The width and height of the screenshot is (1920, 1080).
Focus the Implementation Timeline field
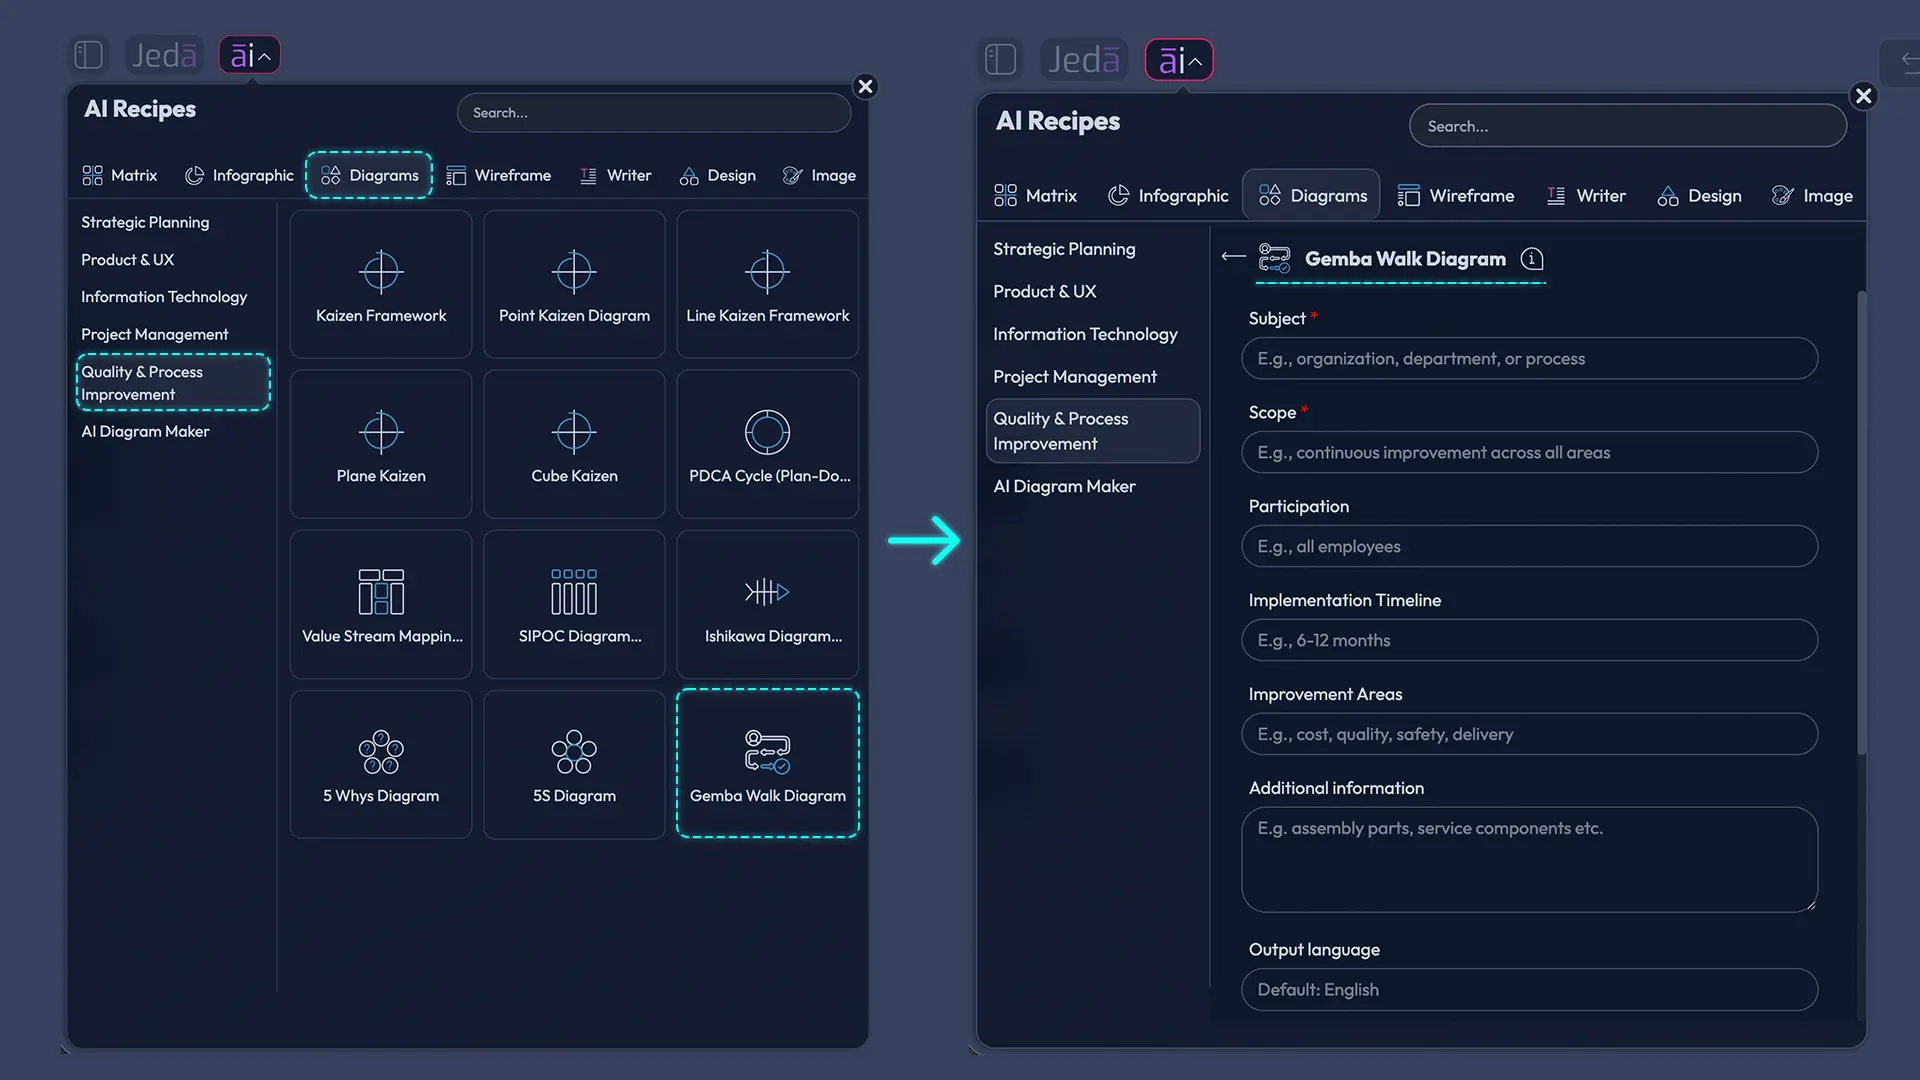(x=1529, y=641)
